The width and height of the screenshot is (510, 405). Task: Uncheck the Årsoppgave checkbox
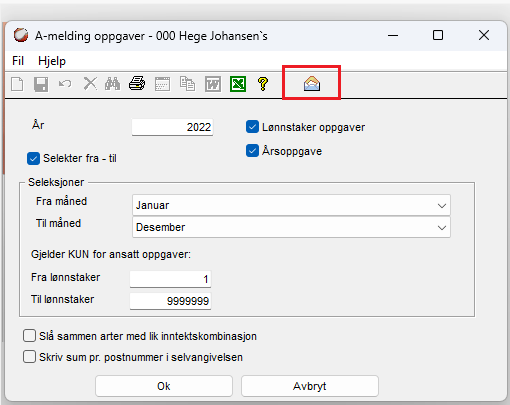(252, 151)
